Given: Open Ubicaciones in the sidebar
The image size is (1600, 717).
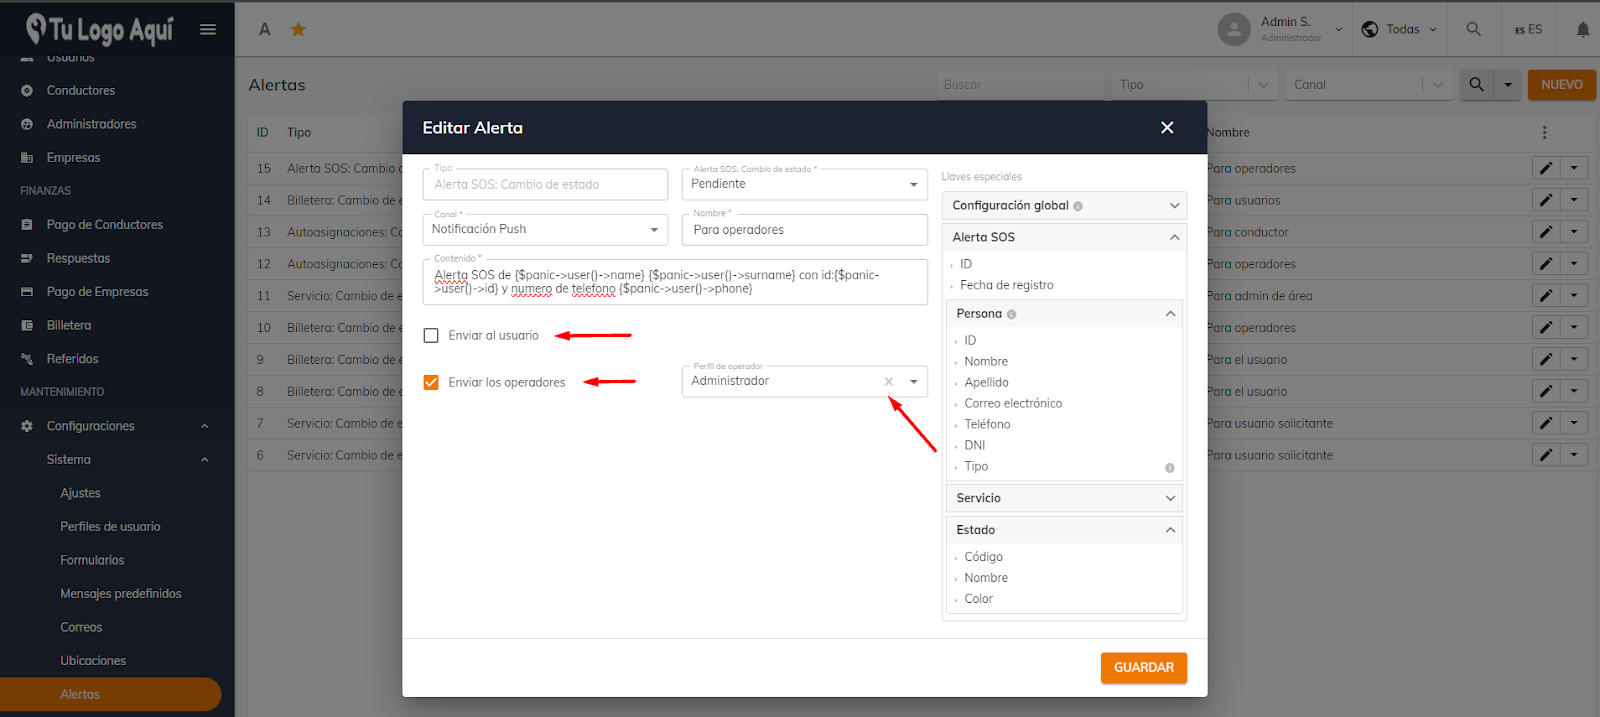Looking at the screenshot, I should (93, 661).
